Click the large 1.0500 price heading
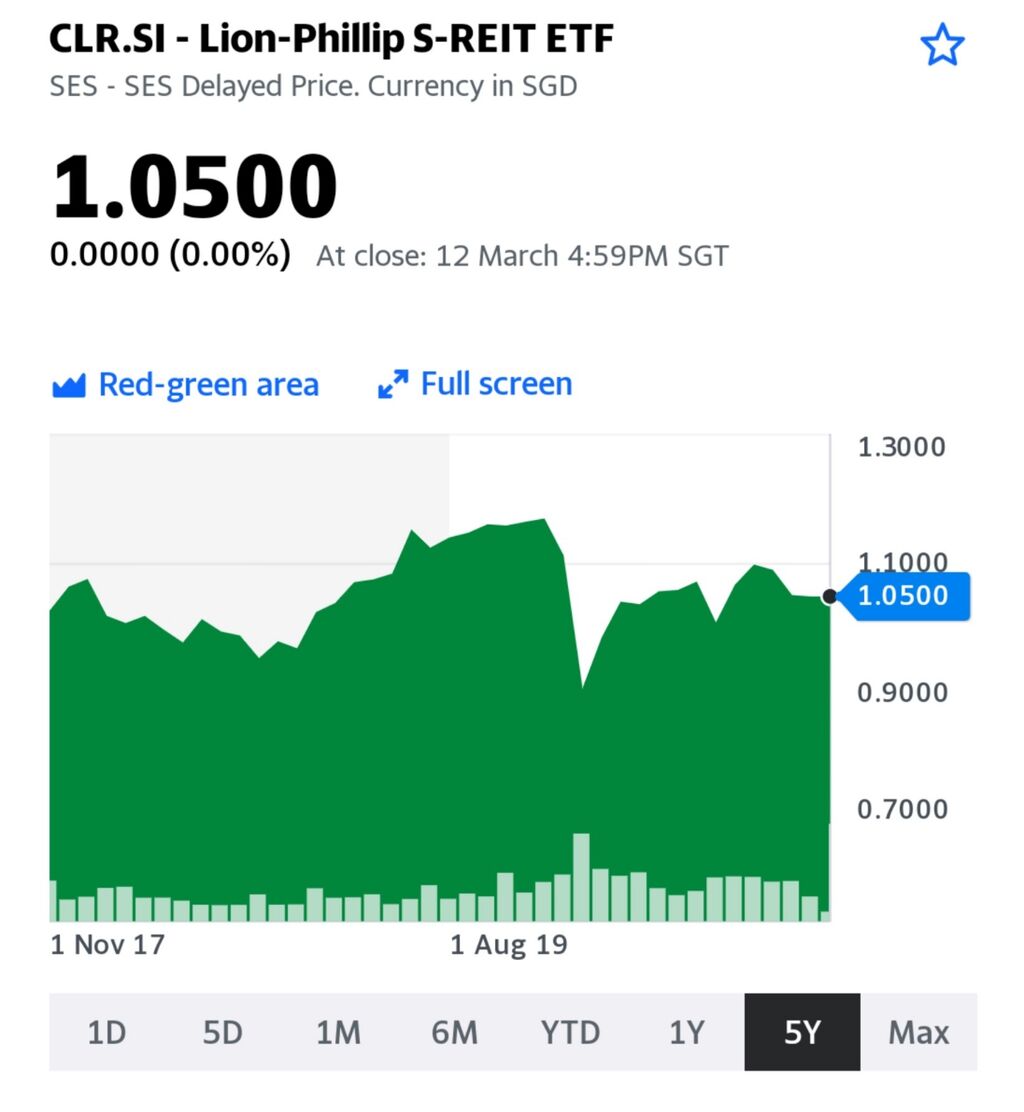This screenshot has width=1024, height=1112. click(194, 186)
